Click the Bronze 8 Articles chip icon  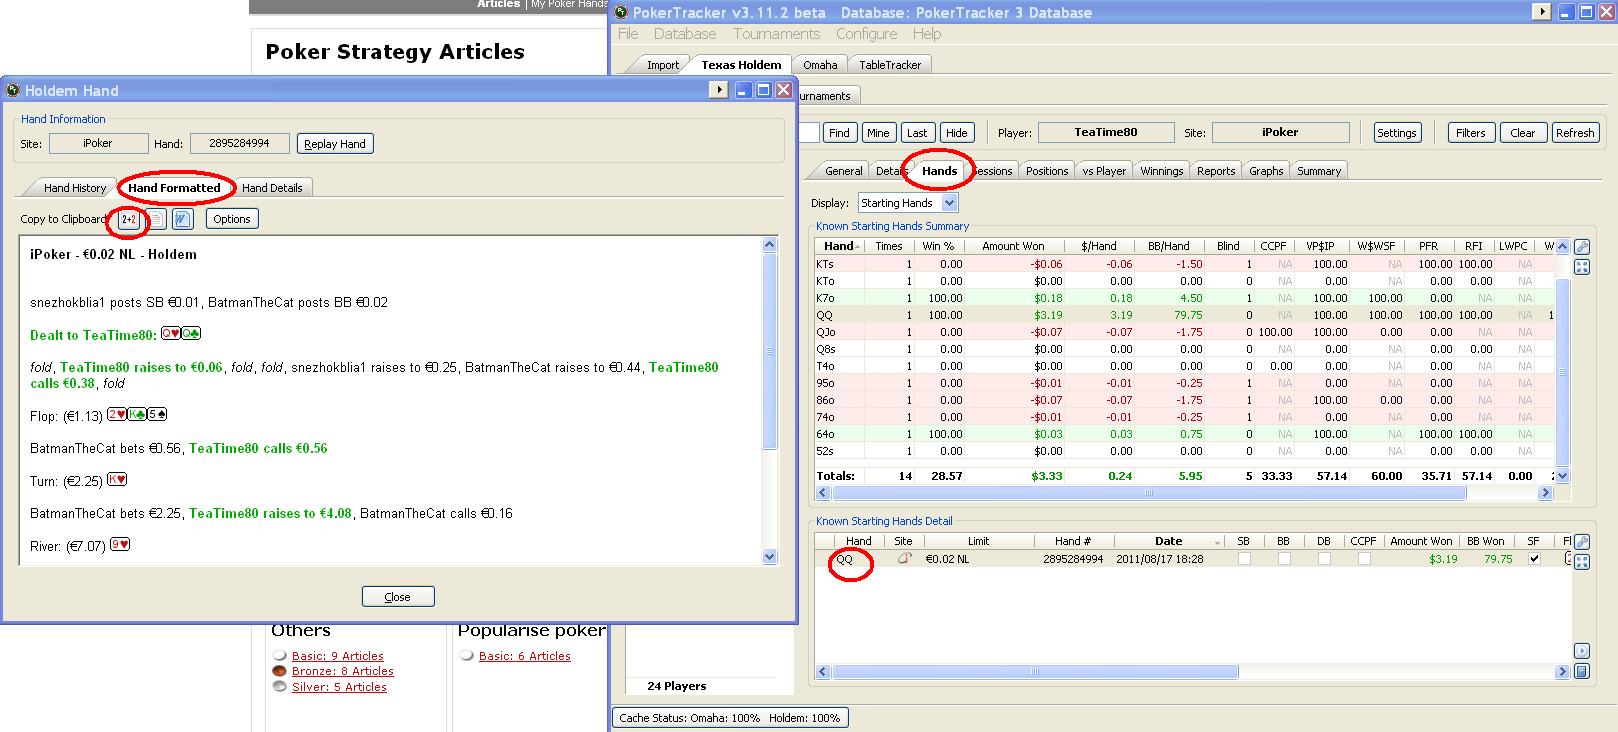pos(280,671)
